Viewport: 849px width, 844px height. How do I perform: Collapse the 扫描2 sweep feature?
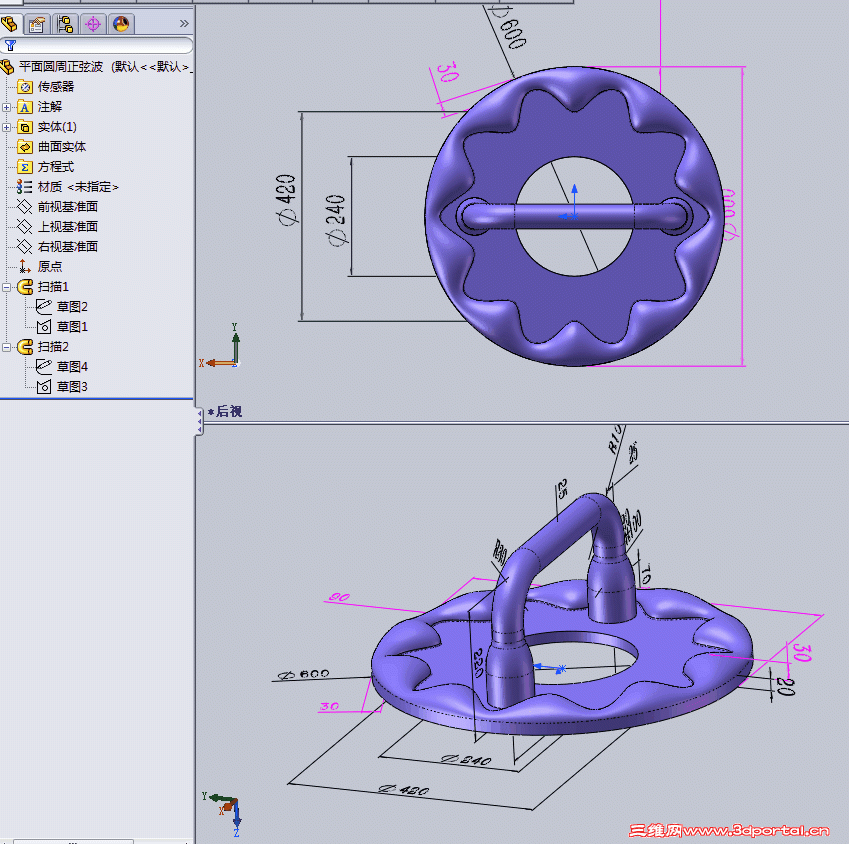pos(6,347)
